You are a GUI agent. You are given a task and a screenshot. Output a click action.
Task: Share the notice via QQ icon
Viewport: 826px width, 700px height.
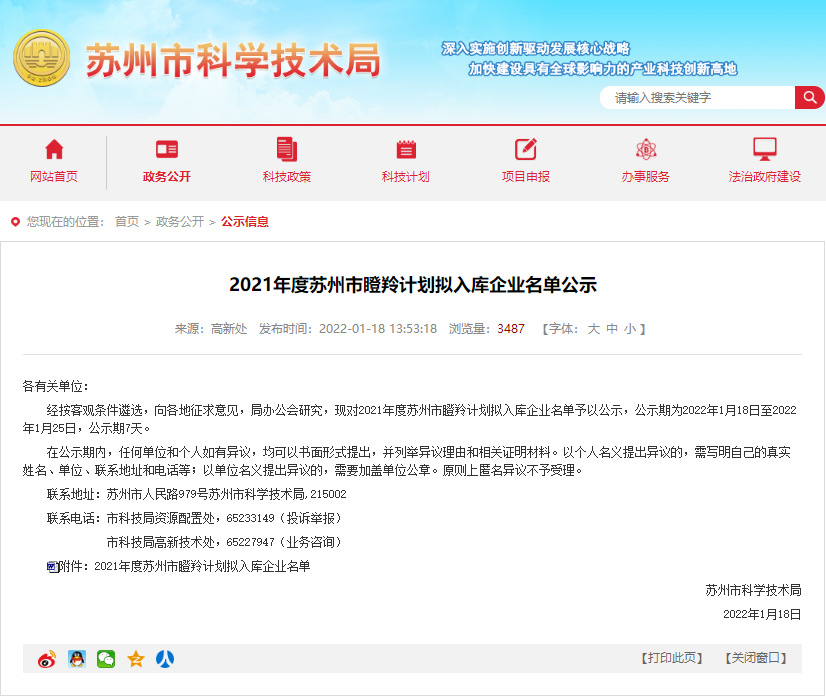[x=76, y=659]
